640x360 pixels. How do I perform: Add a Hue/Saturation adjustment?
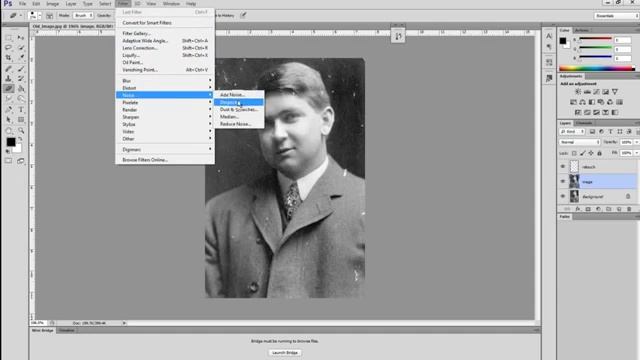(x=573, y=102)
